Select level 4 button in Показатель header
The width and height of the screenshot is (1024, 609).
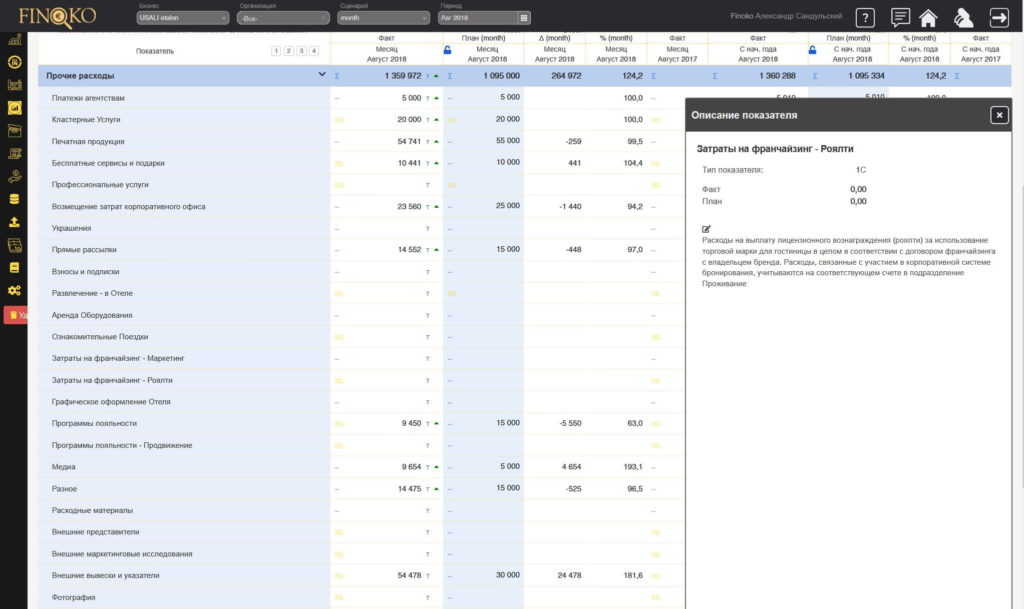pos(313,50)
